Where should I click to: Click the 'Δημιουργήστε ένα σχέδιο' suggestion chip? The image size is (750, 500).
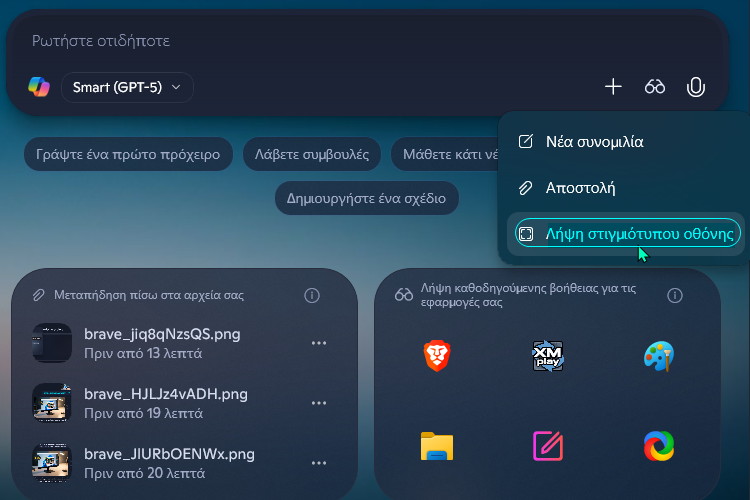click(x=367, y=197)
